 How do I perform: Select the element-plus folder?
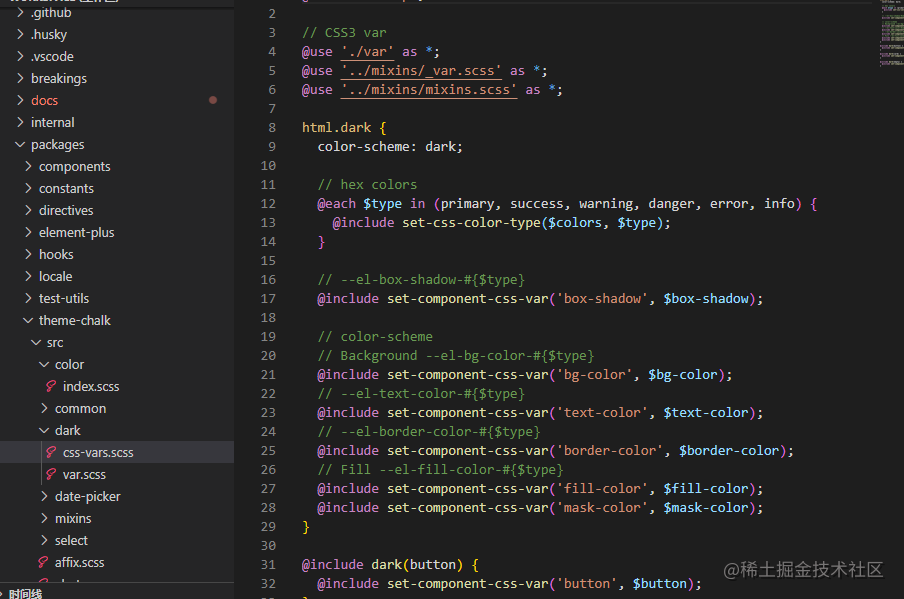coord(76,232)
